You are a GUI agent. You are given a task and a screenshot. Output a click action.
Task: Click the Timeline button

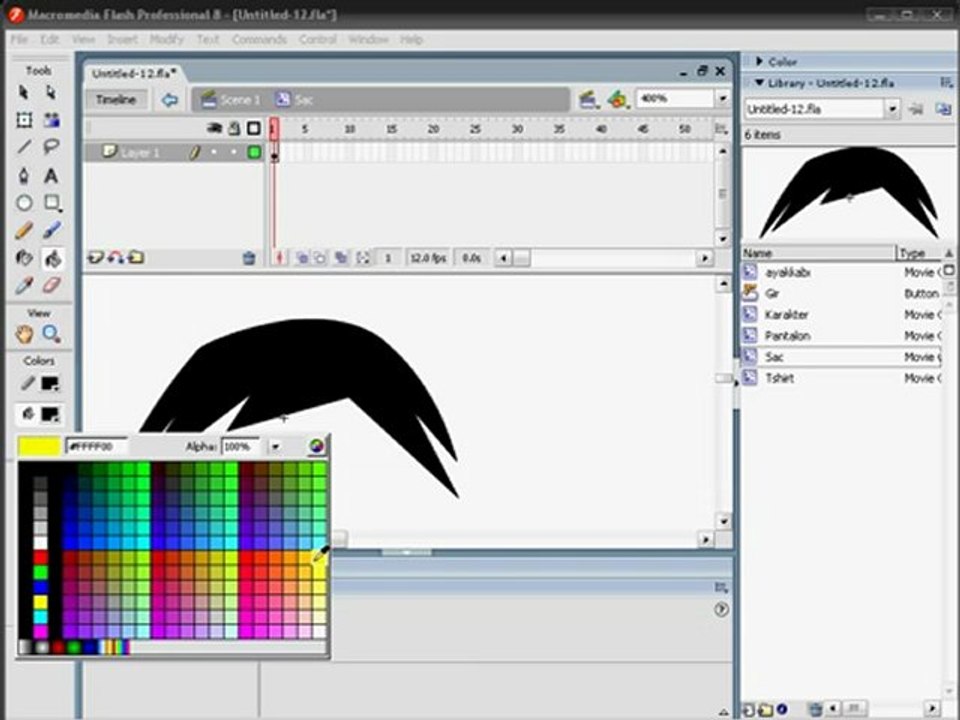pyautogui.click(x=116, y=100)
